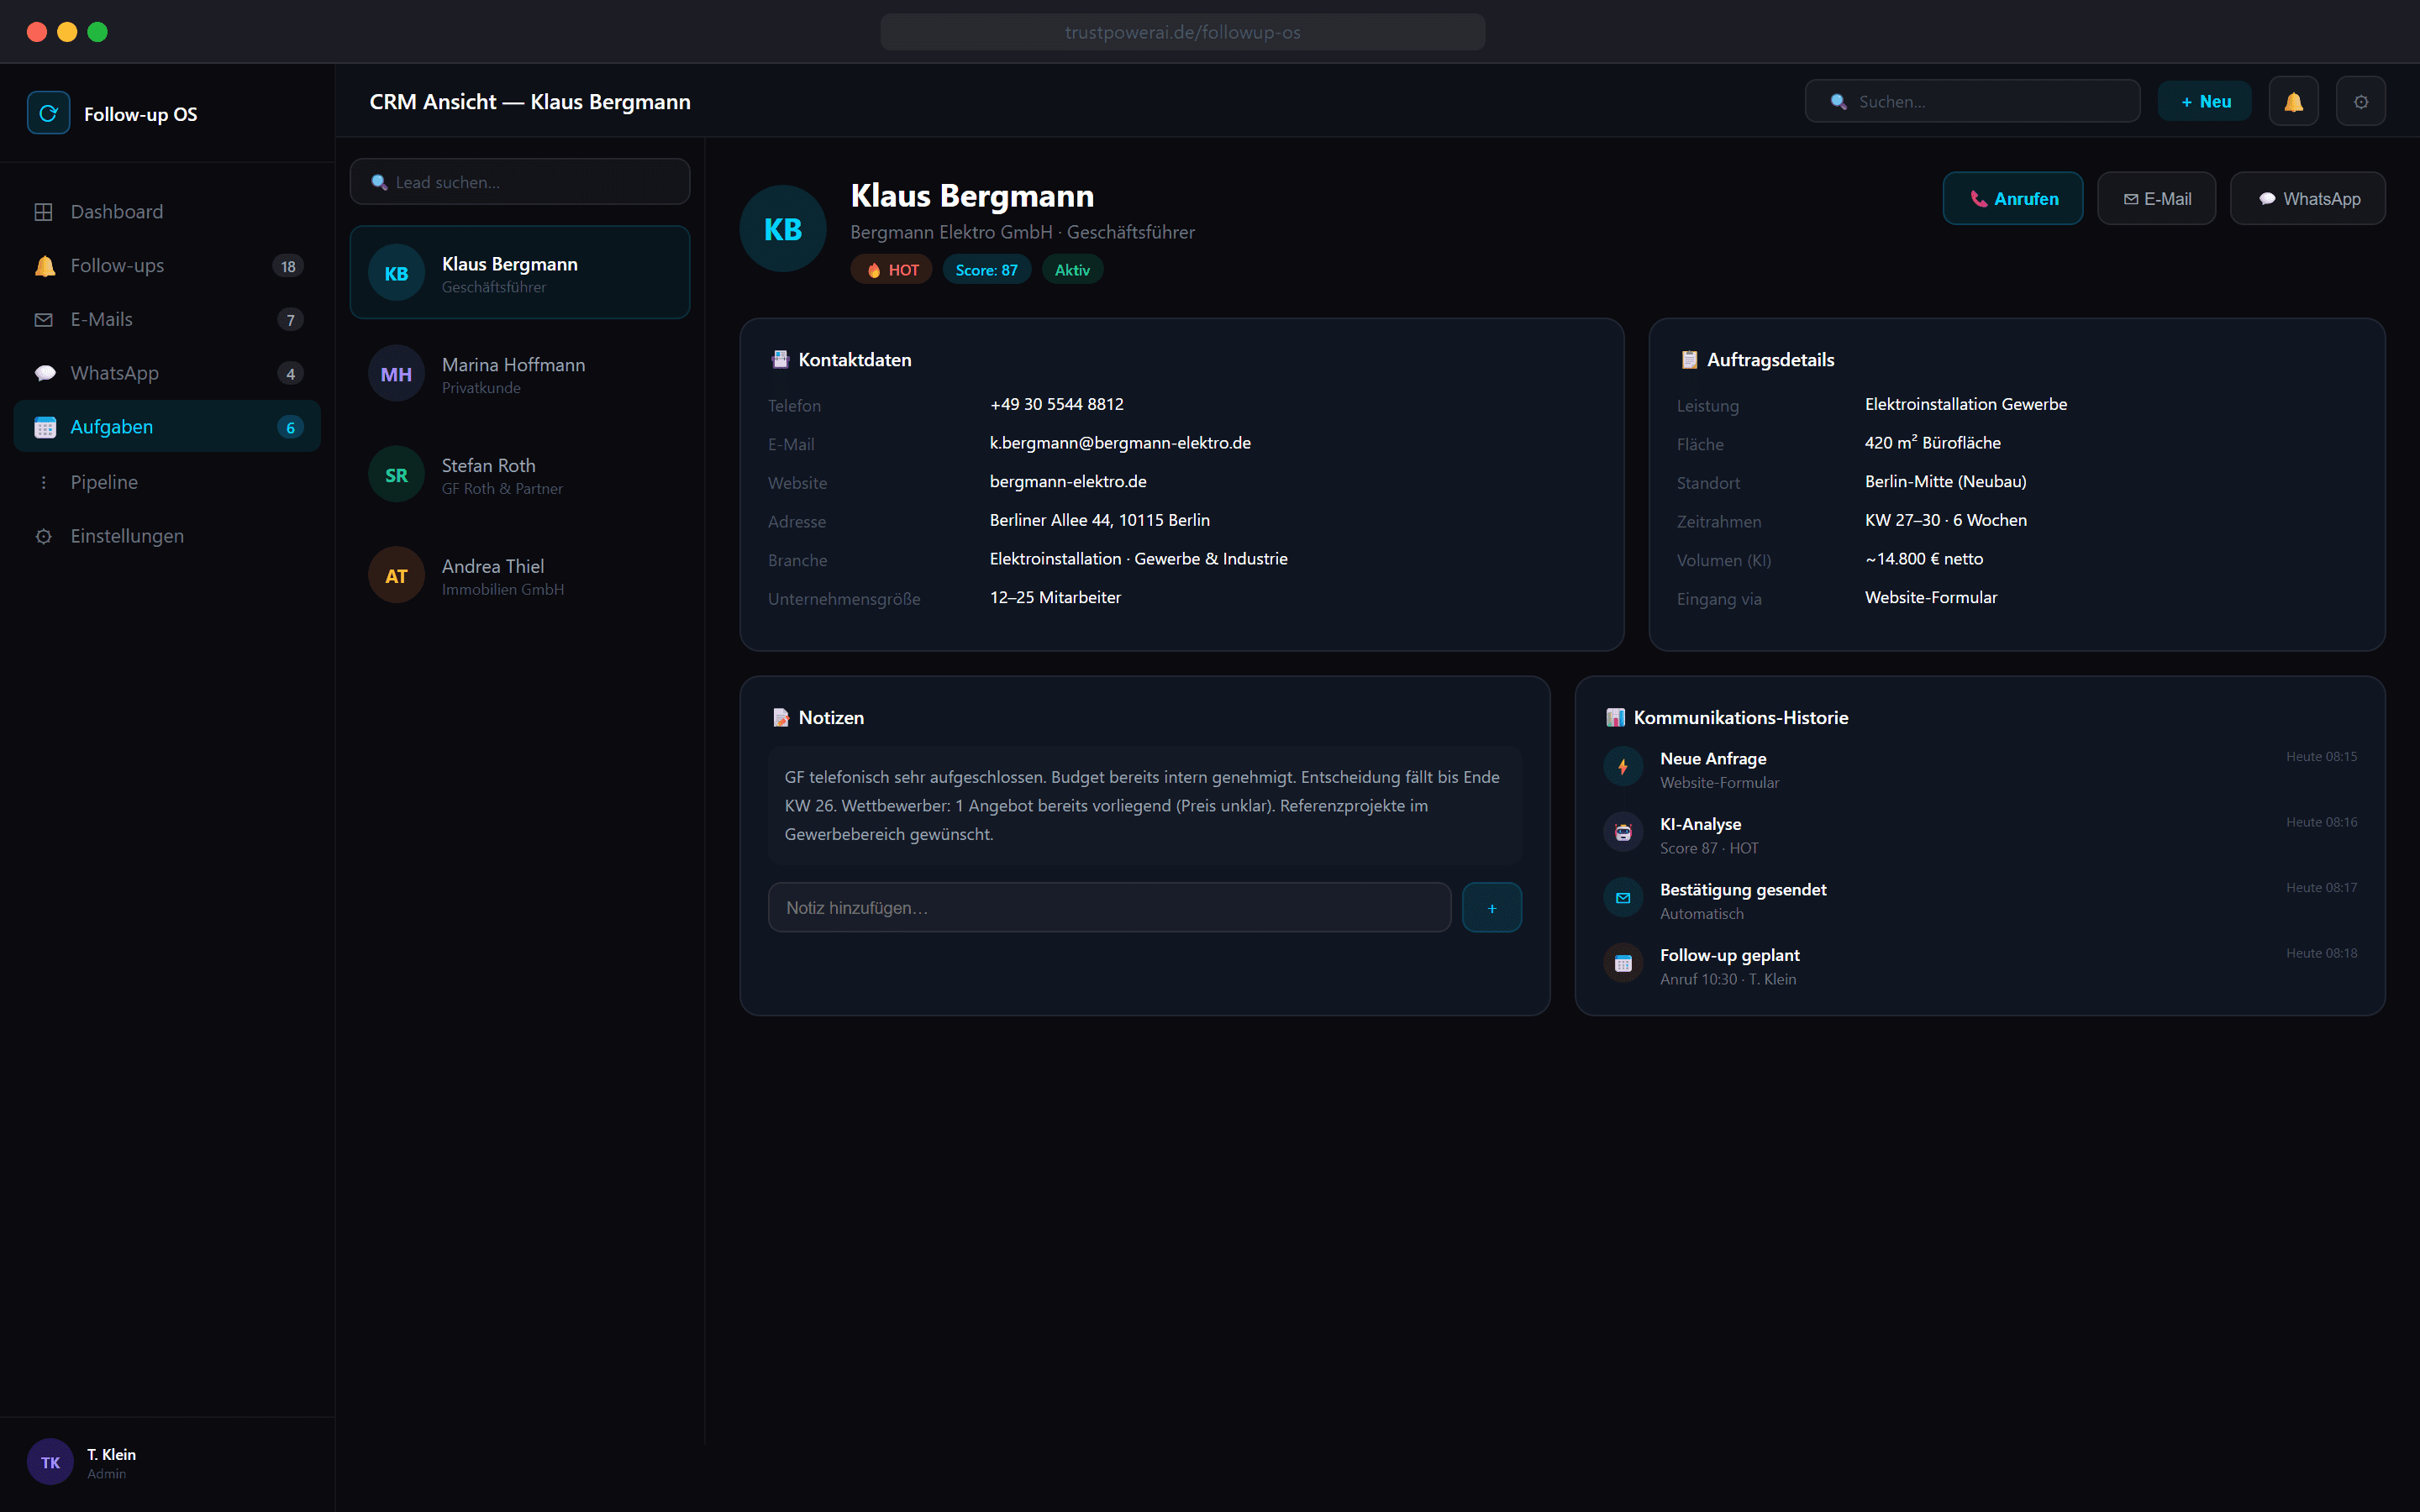The width and height of the screenshot is (2420, 1512).
Task: Select Pipeline in sidebar menu
Action: click(x=167, y=482)
